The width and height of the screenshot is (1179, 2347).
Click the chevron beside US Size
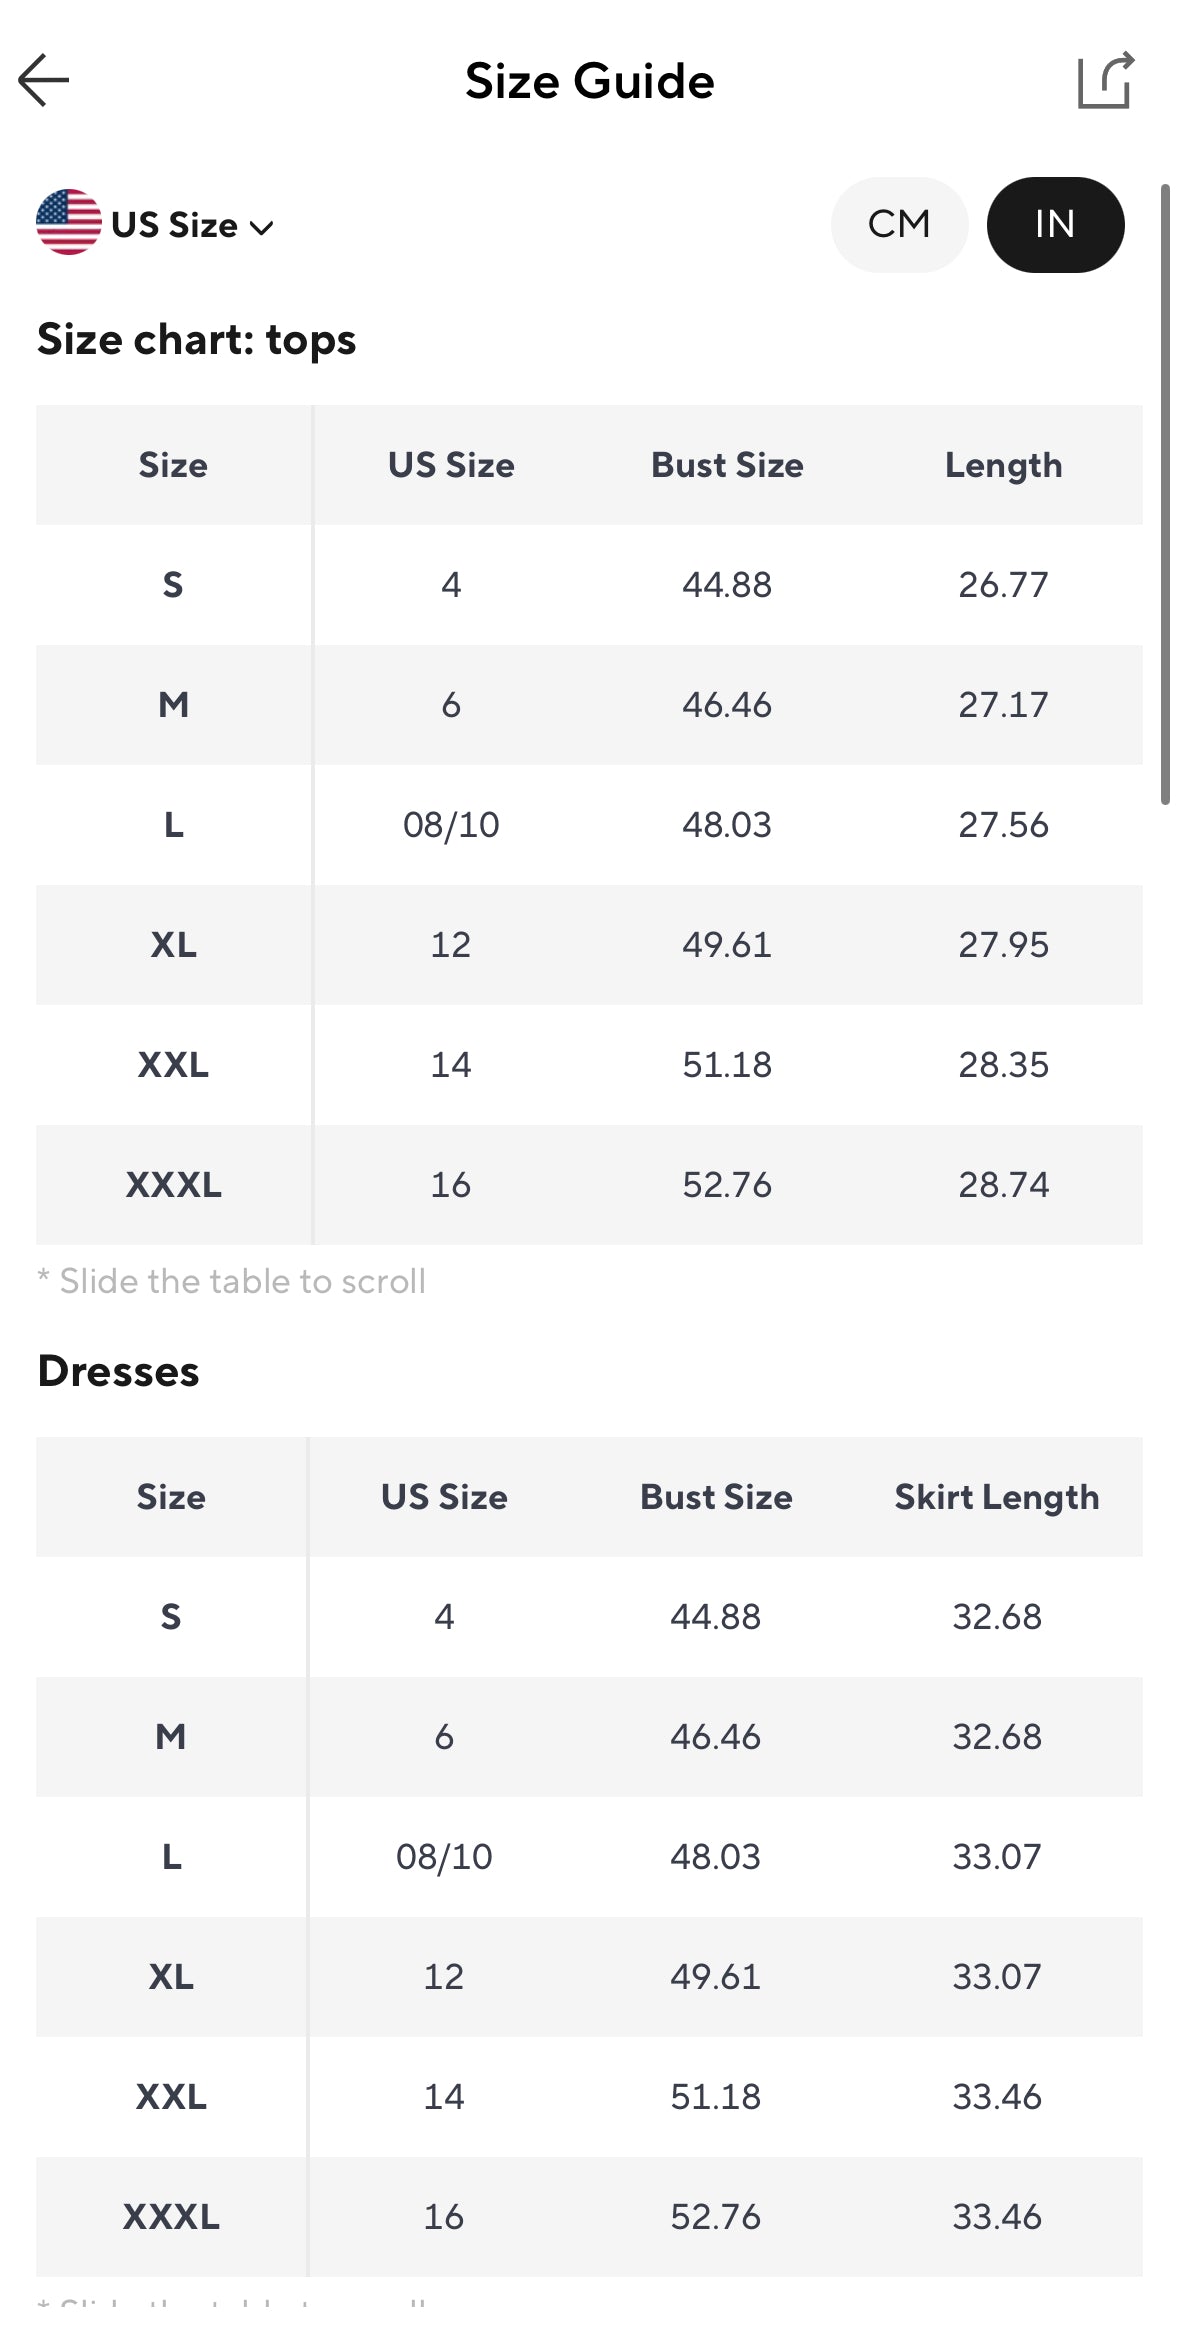click(x=262, y=228)
